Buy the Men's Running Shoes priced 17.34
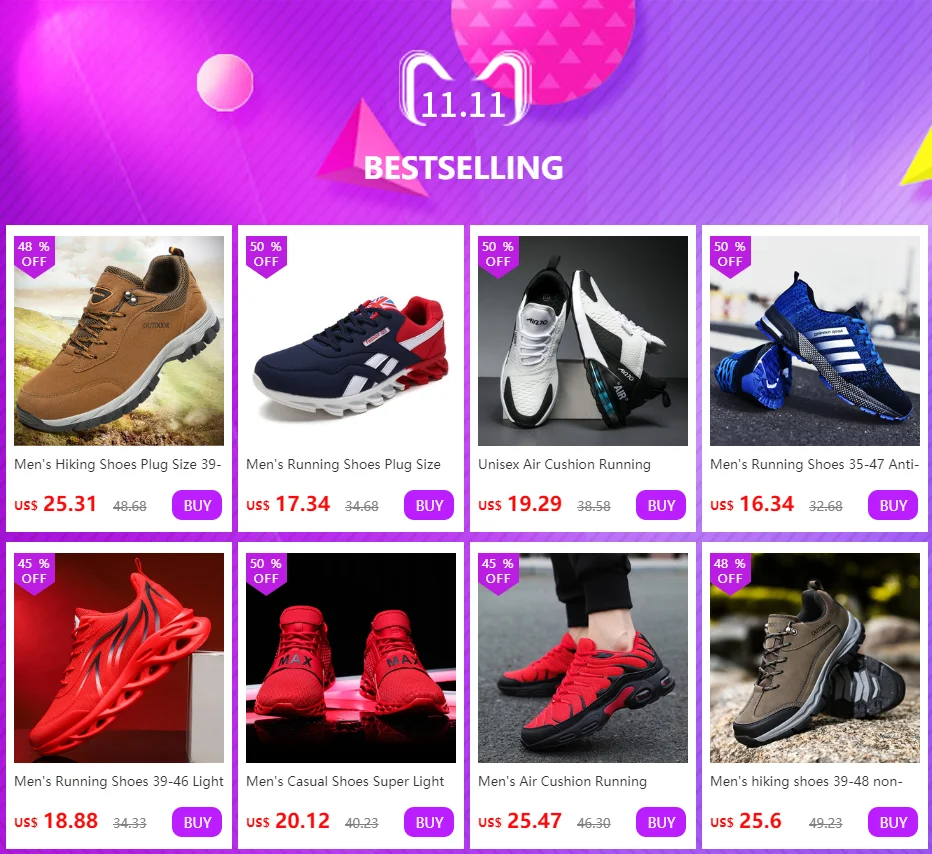The image size is (932, 854). (x=429, y=505)
